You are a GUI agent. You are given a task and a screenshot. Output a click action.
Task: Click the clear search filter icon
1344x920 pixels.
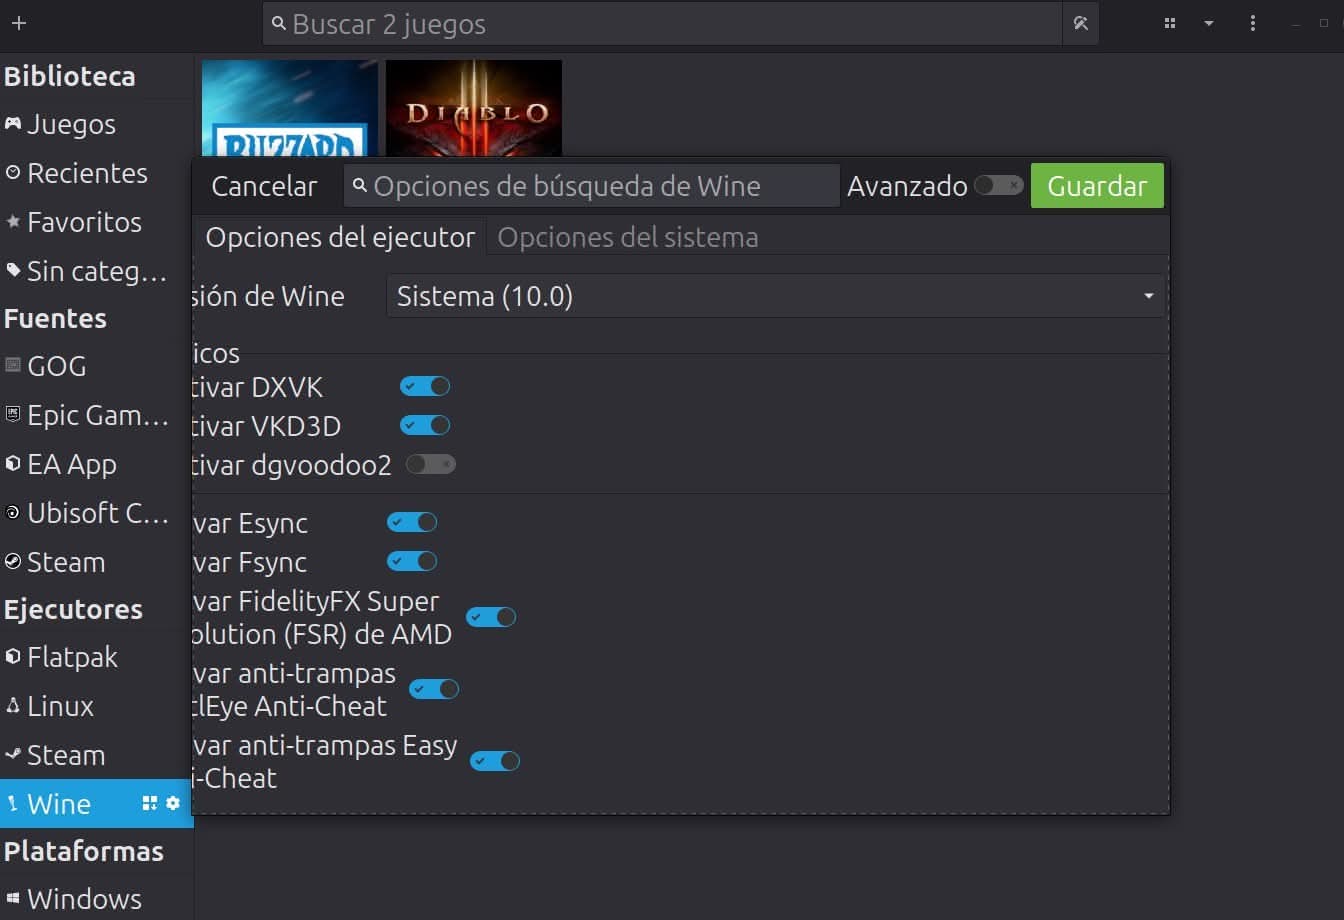coord(1080,23)
